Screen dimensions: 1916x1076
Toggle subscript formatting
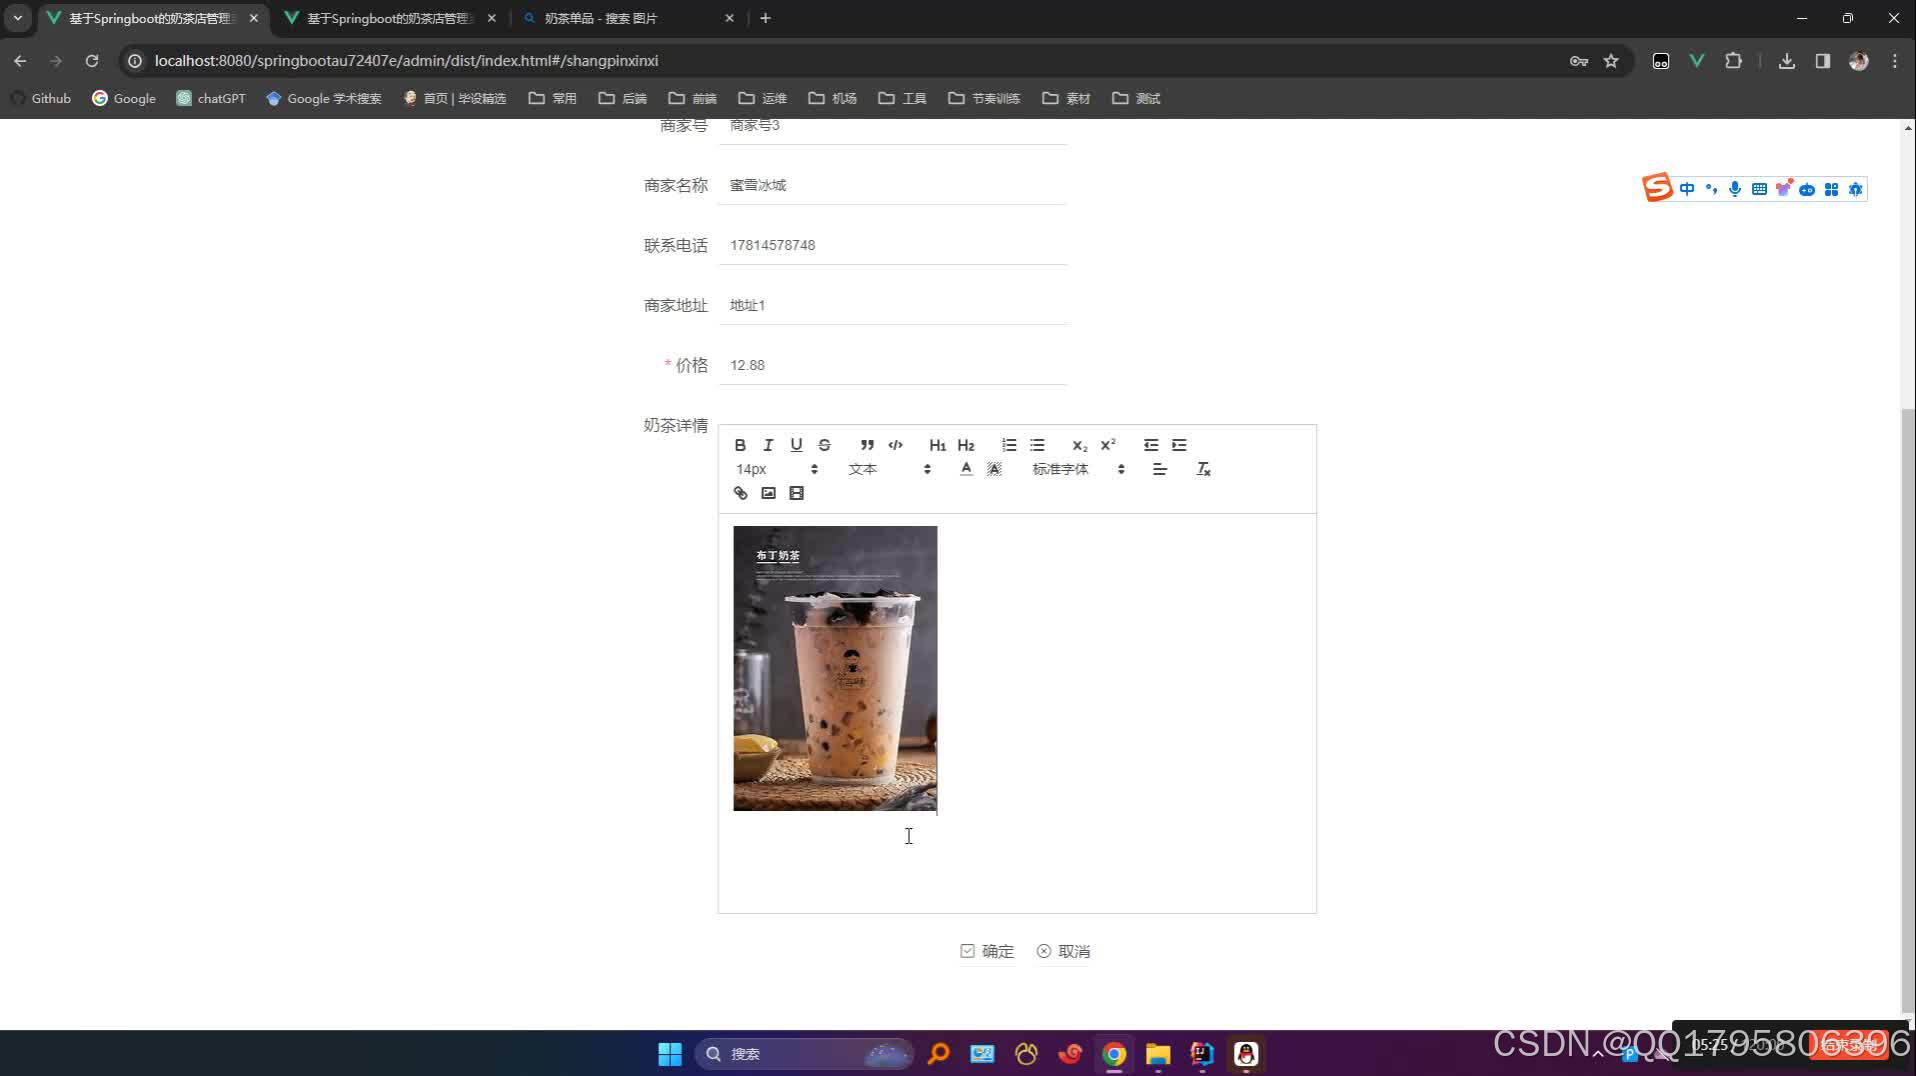pyautogui.click(x=1078, y=446)
